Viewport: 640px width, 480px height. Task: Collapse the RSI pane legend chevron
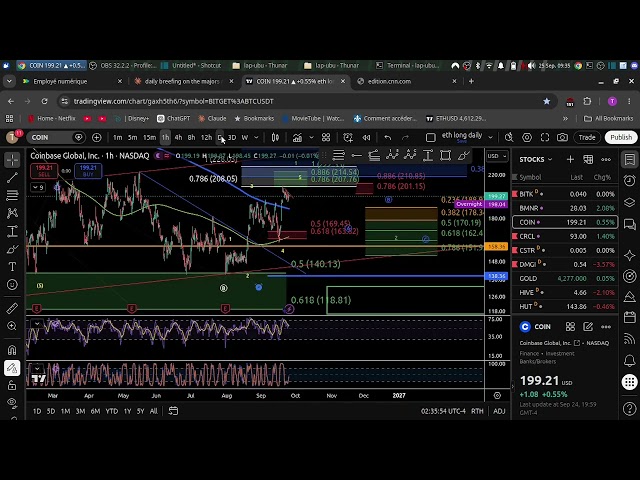(x=37, y=324)
